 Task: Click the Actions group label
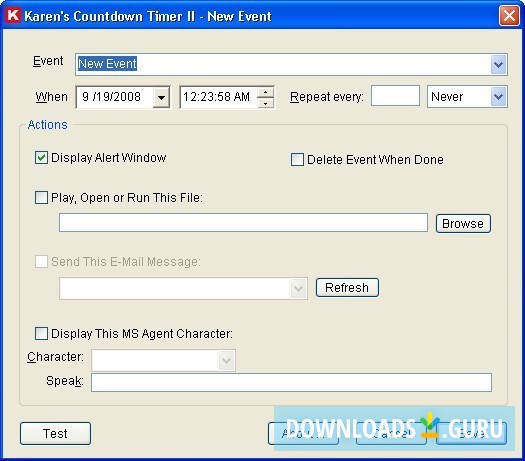tap(48, 125)
